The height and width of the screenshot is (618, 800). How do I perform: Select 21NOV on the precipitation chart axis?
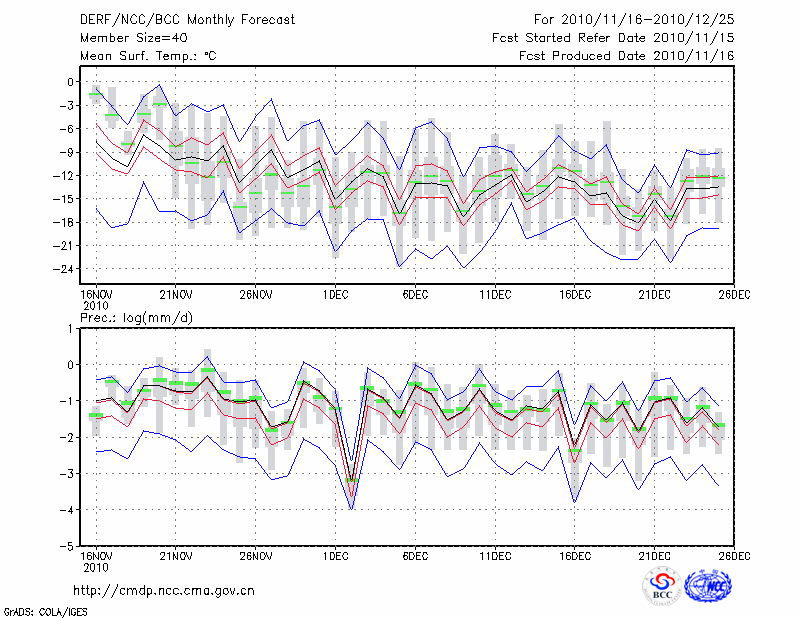point(176,555)
